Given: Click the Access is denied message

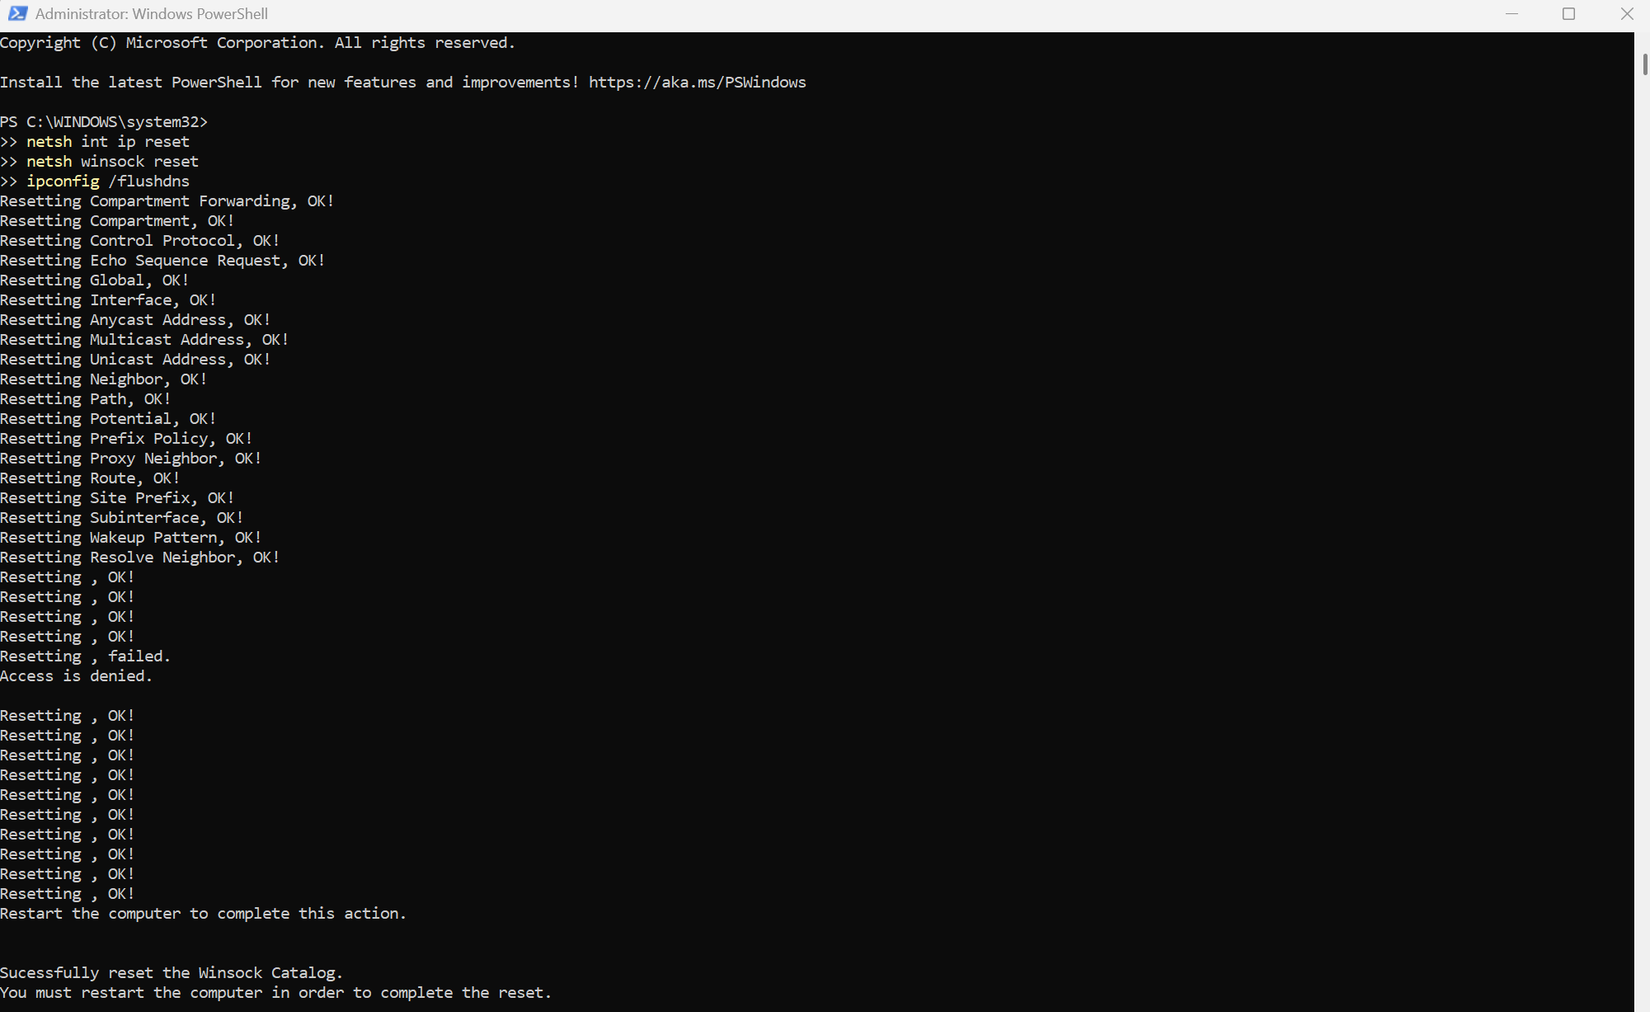Looking at the screenshot, I should click(x=76, y=675).
